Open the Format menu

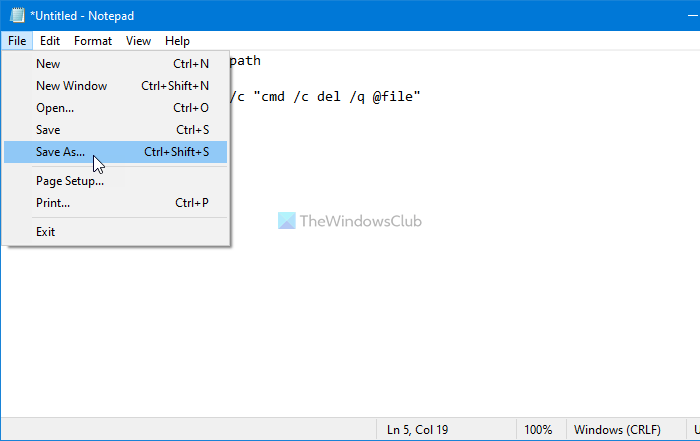(93, 41)
